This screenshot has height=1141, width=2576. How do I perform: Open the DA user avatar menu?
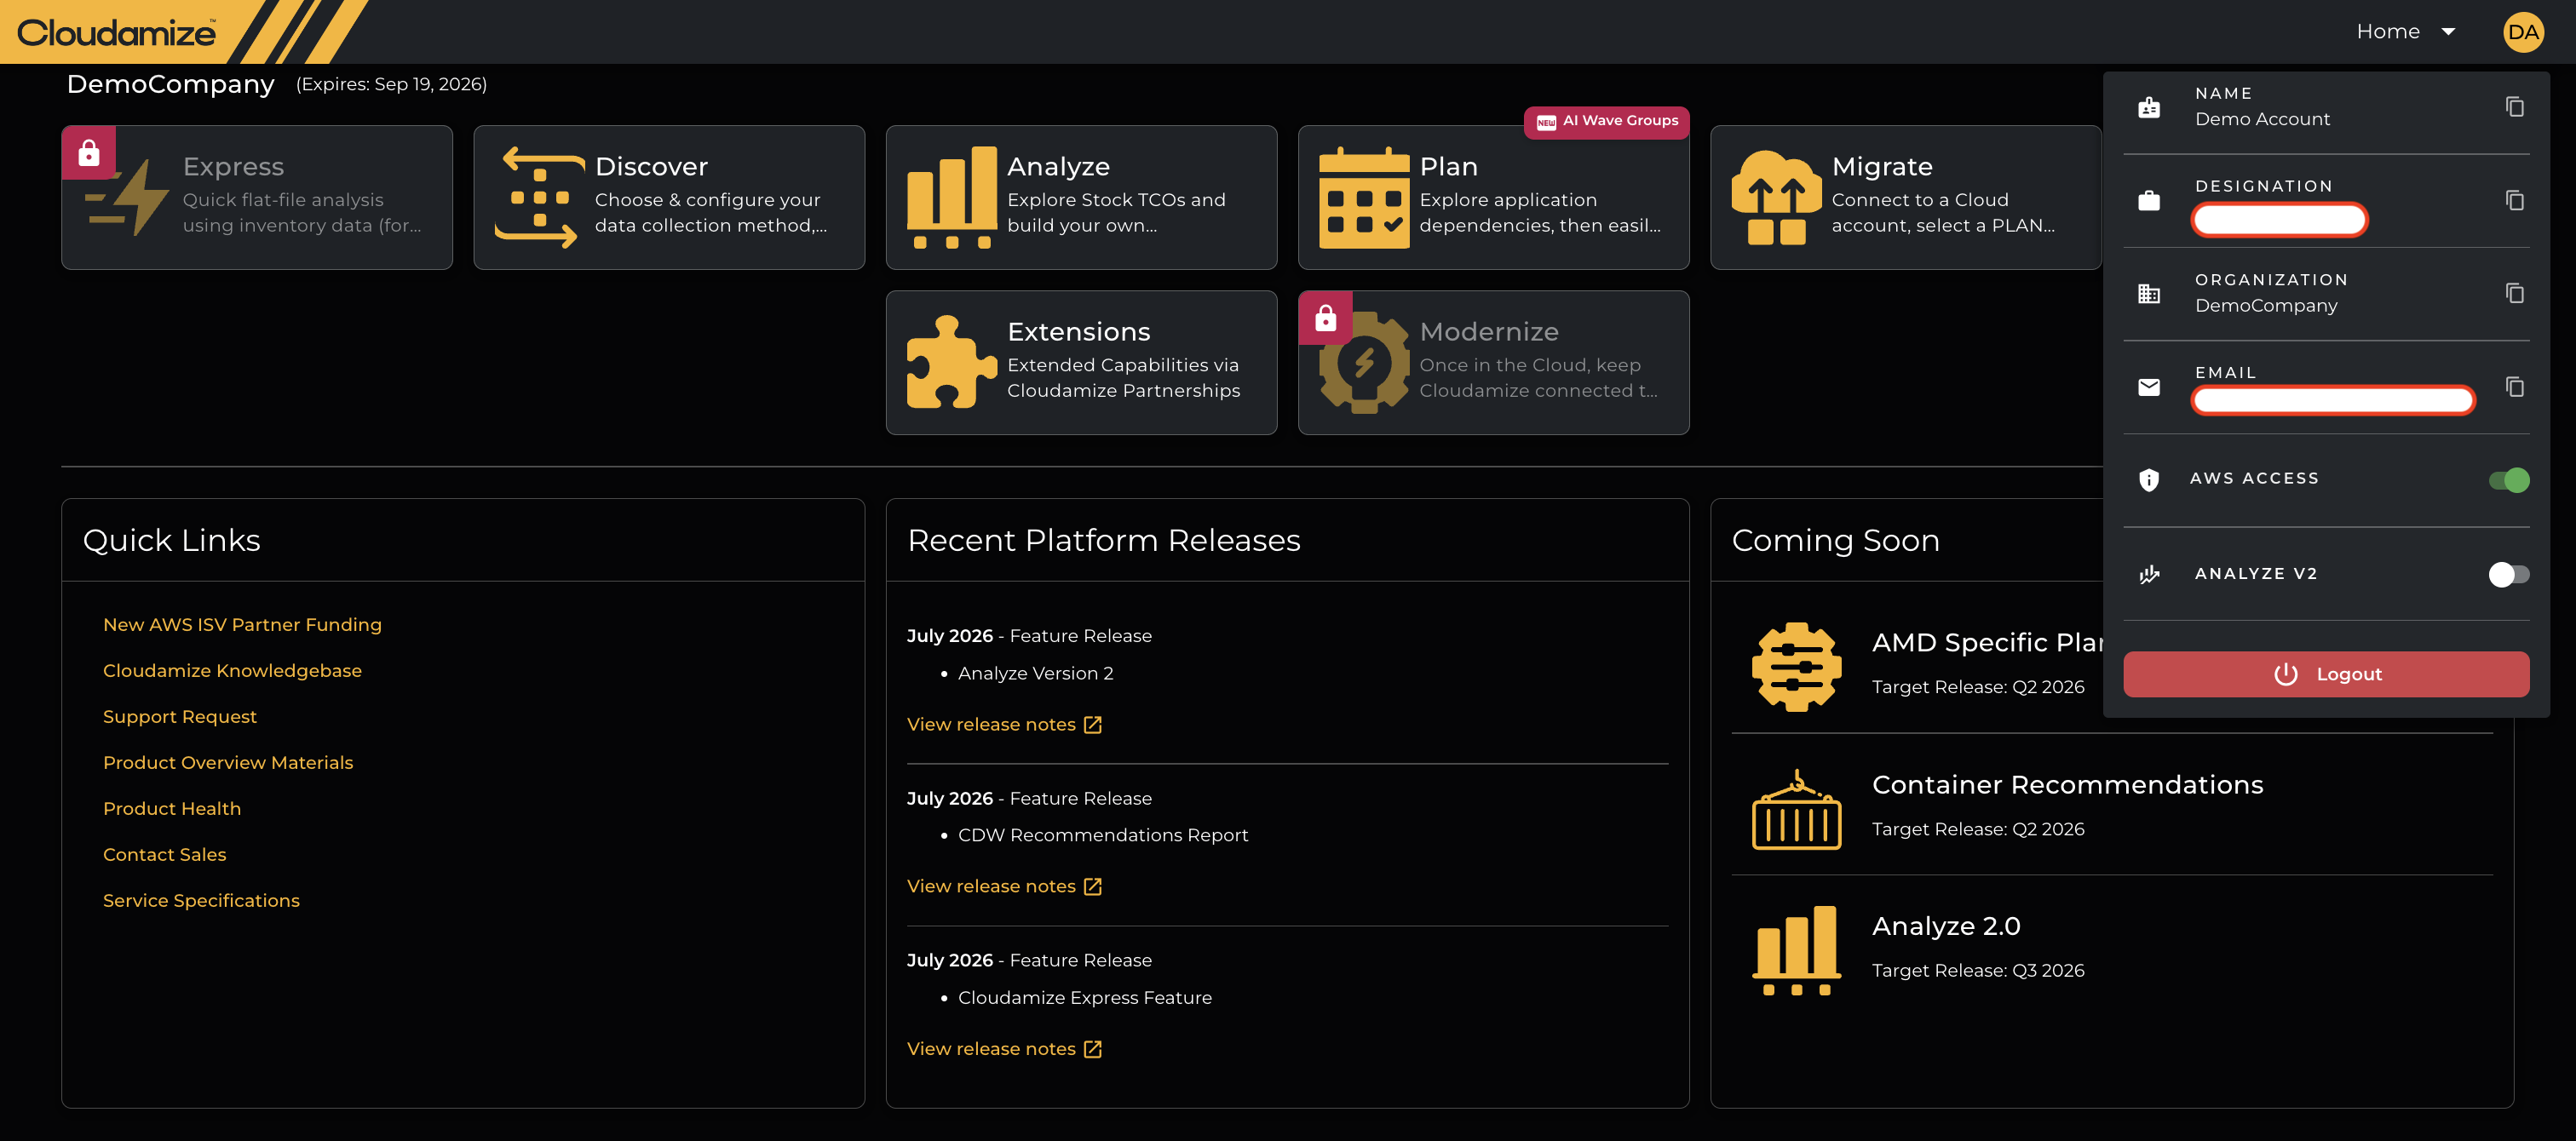click(x=2522, y=32)
